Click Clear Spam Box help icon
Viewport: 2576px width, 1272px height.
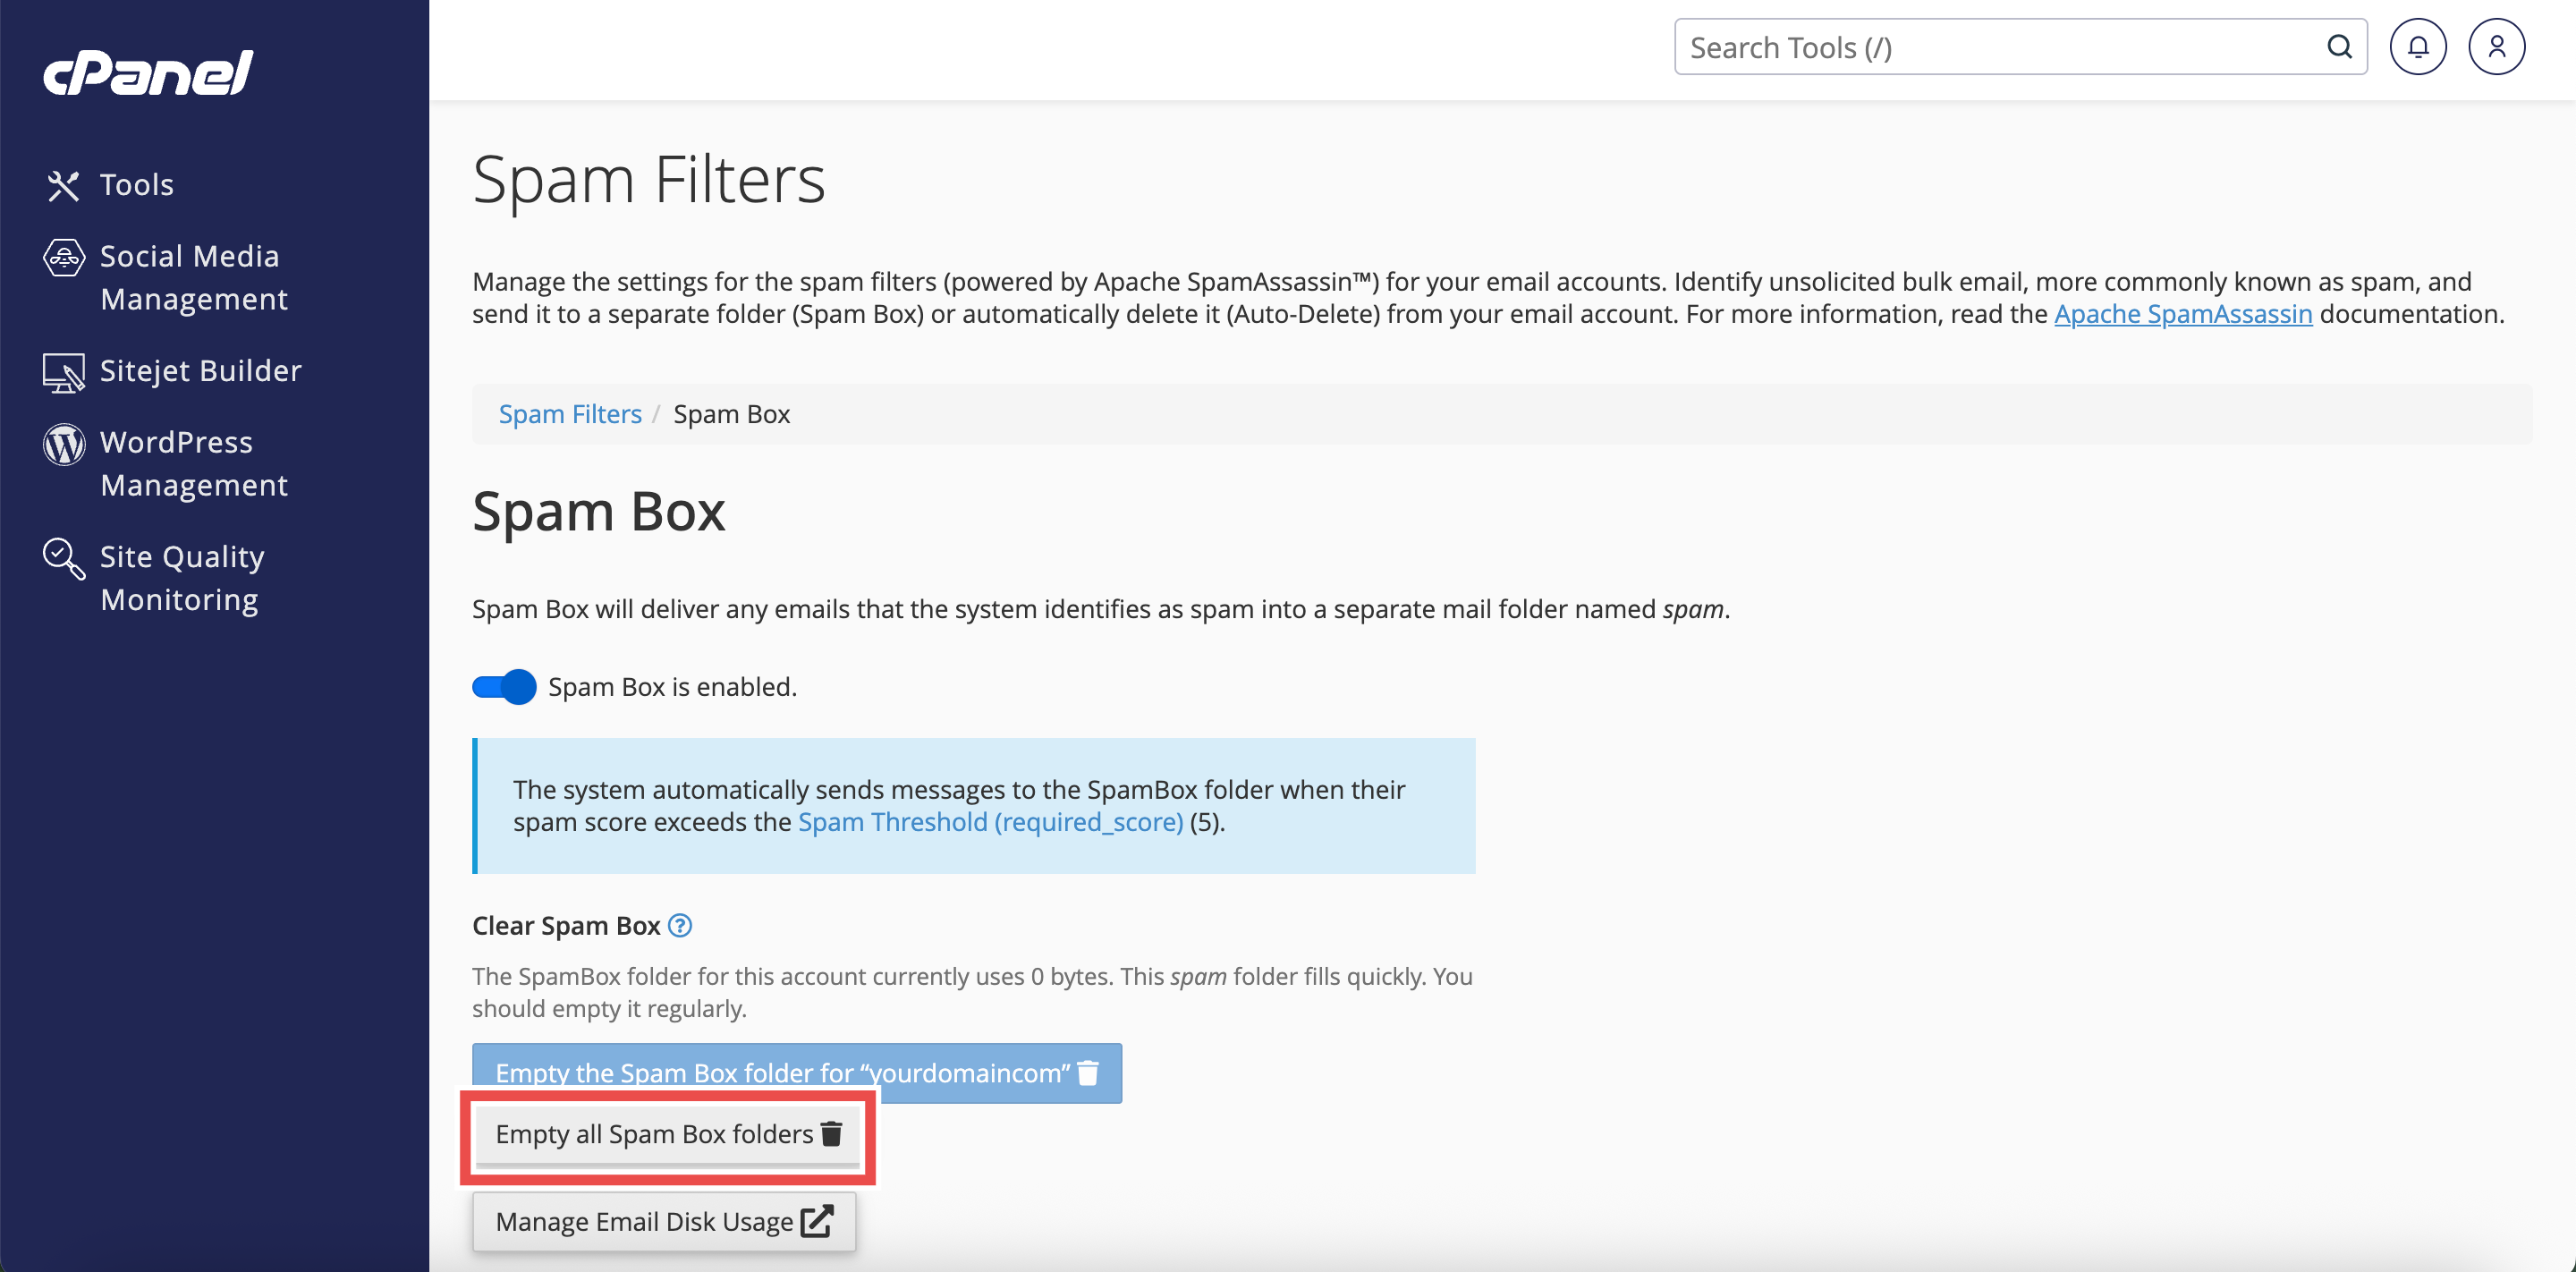click(x=680, y=925)
